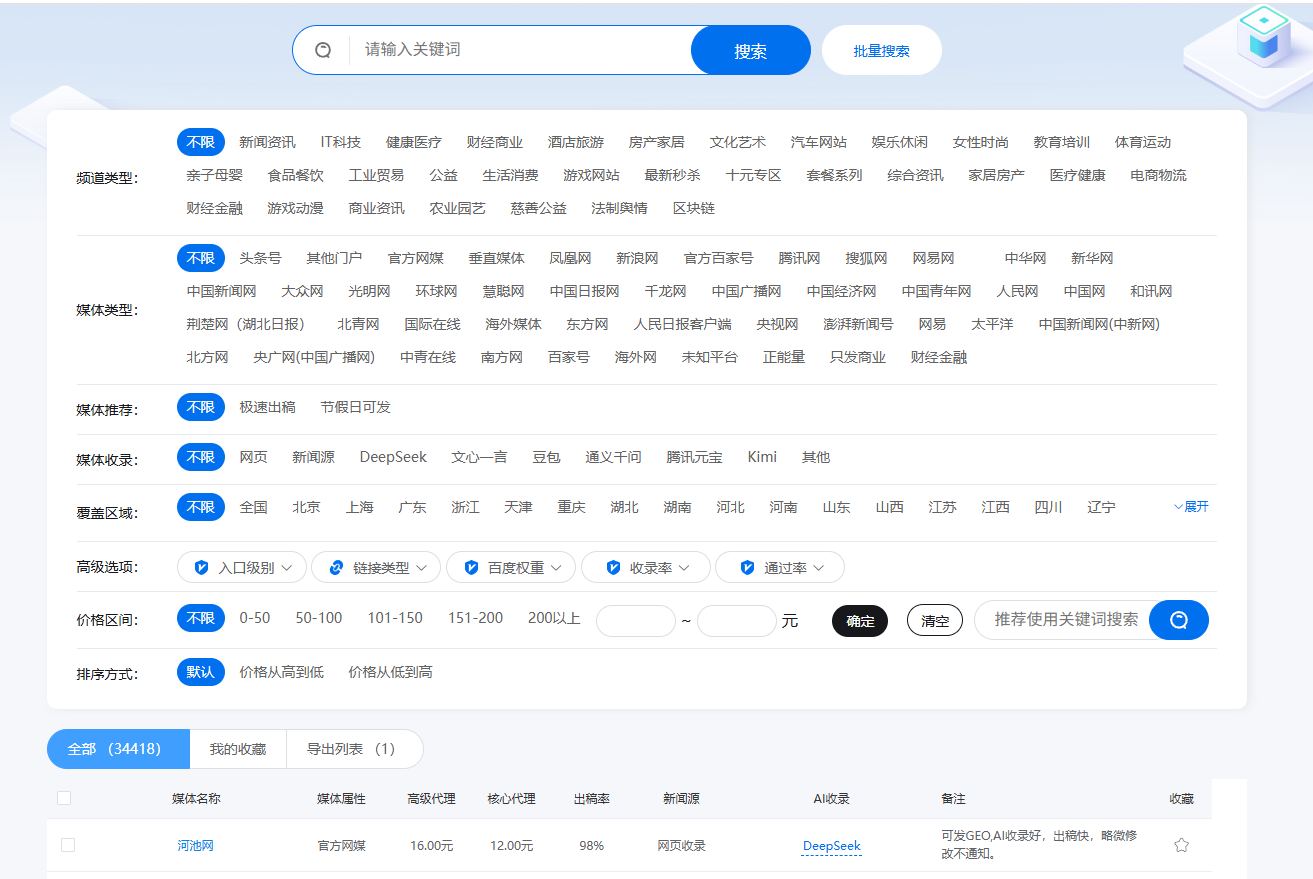Select the 200以上 price range
The height and width of the screenshot is (879, 1313).
click(554, 618)
